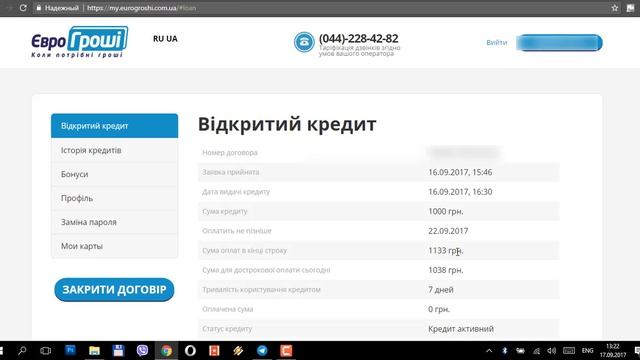640x360 pixels.
Task: Open the orange Camtasia recorder taskbar icon
Action: (x=286, y=351)
